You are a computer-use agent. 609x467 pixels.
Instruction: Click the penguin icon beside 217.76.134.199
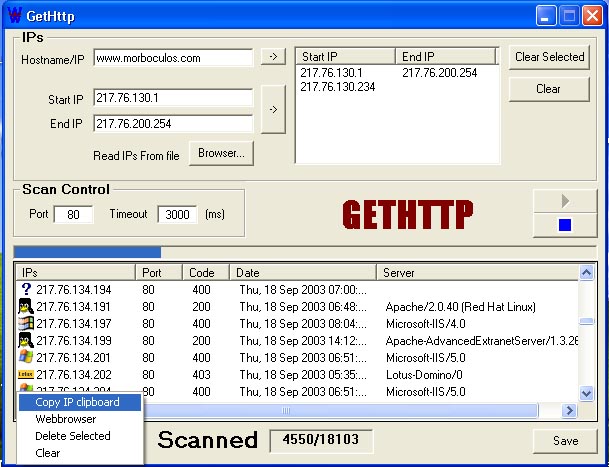[26, 340]
